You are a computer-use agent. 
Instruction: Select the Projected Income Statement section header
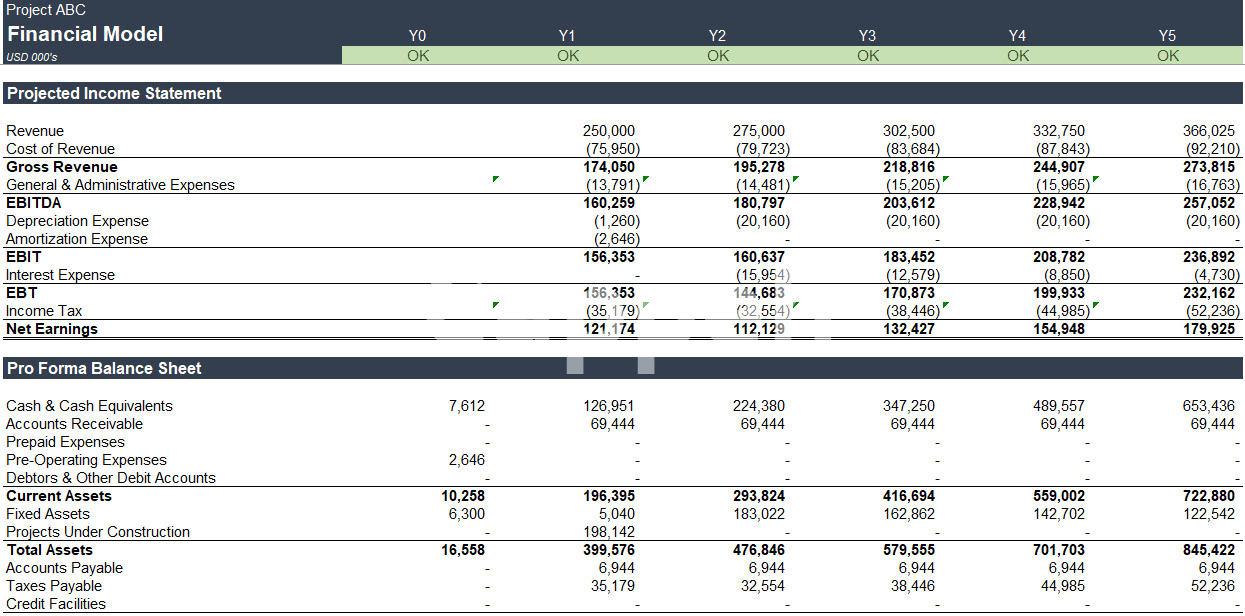114,93
